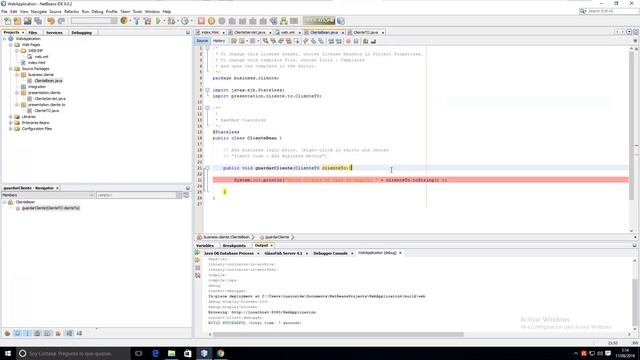Screen dimensions: 640x360
Task: Open the Windows Start button
Action: pyautogui.click(x=8, y=353)
